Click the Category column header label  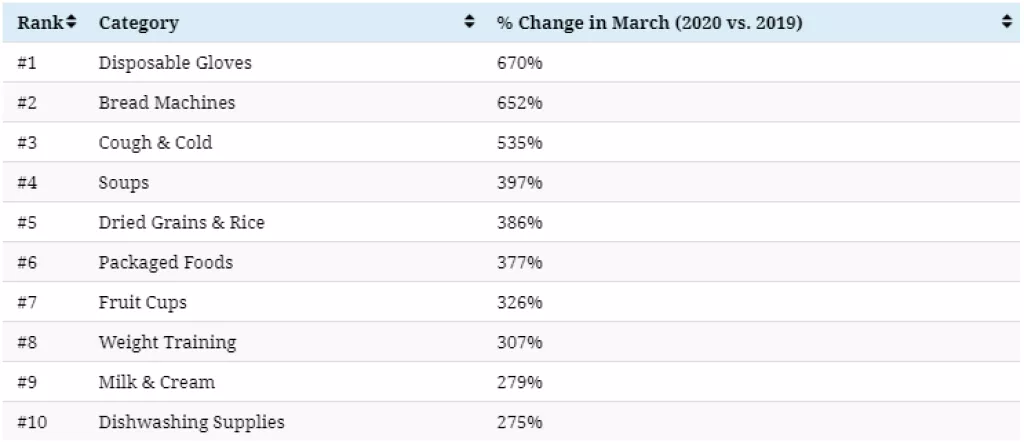pyautogui.click(x=138, y=22)
